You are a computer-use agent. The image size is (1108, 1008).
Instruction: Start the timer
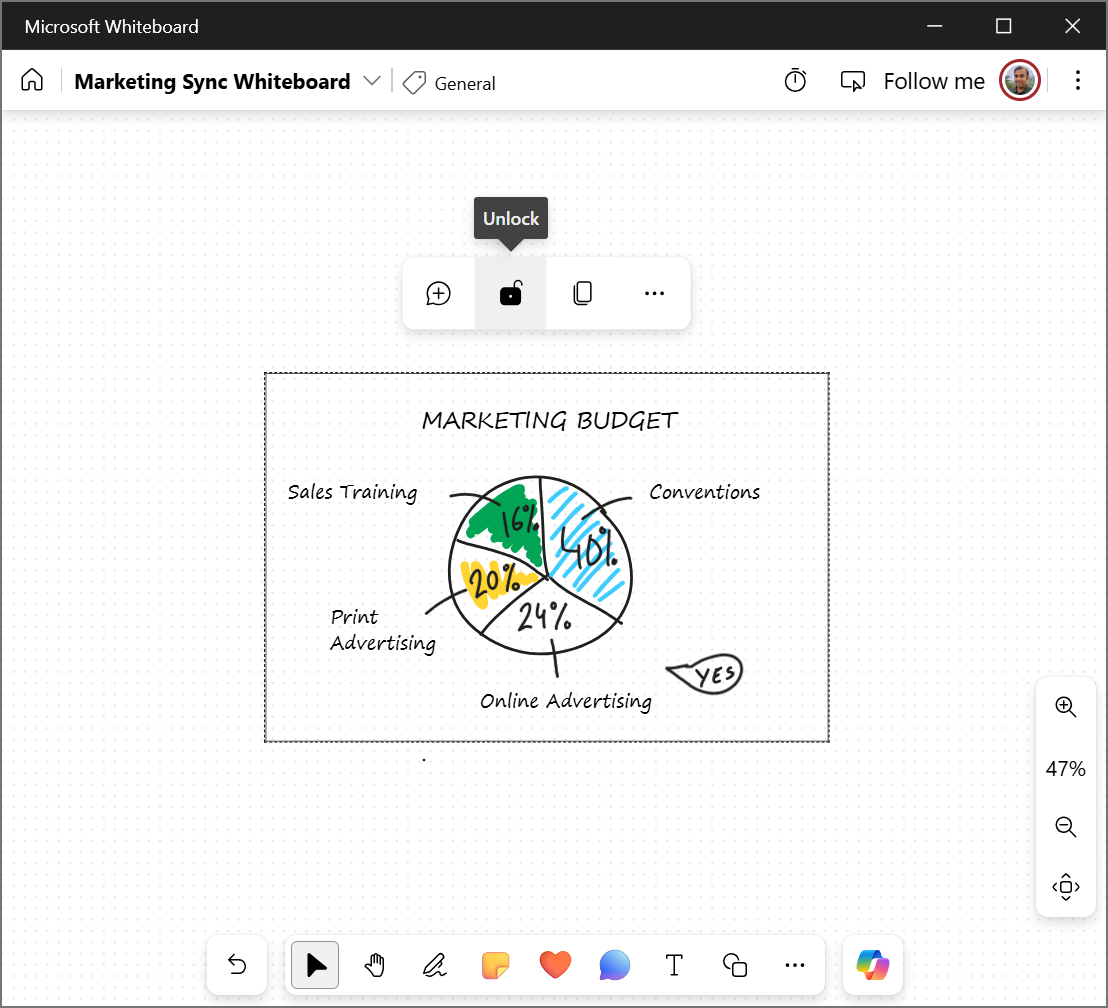tap(795, 80)
